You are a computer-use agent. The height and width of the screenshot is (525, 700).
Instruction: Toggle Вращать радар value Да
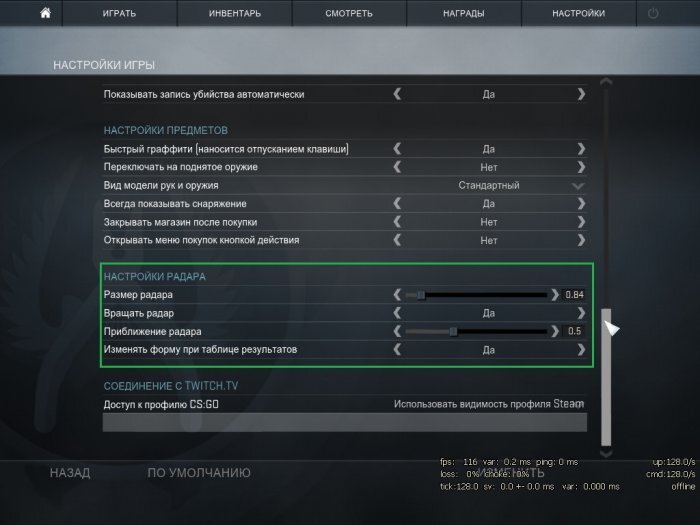point(489,313)
